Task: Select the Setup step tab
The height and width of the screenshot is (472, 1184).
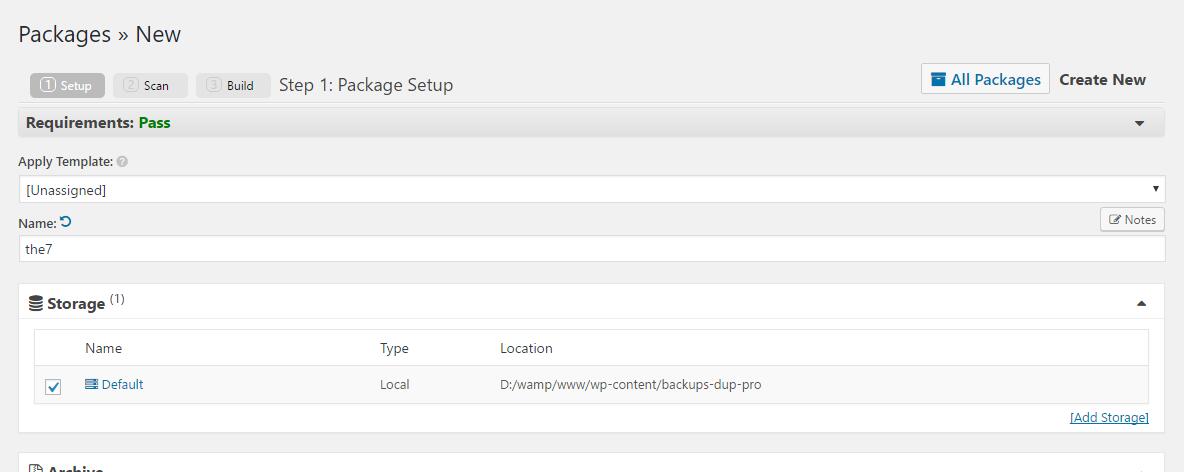Action: 67,85
